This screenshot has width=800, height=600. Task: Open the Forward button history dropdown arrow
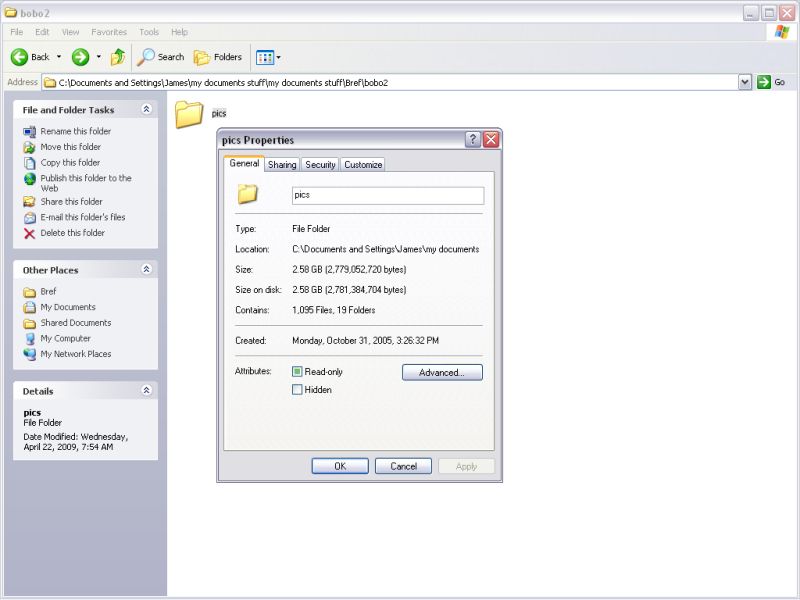(x=98, y=57)
